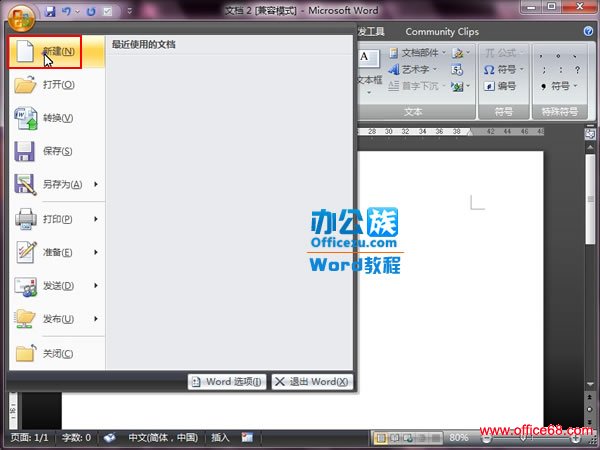The height and width of the screenshot is (450, 600).
Task: Click the open folder icon beside 打开
Action: (x=25, y=85)
